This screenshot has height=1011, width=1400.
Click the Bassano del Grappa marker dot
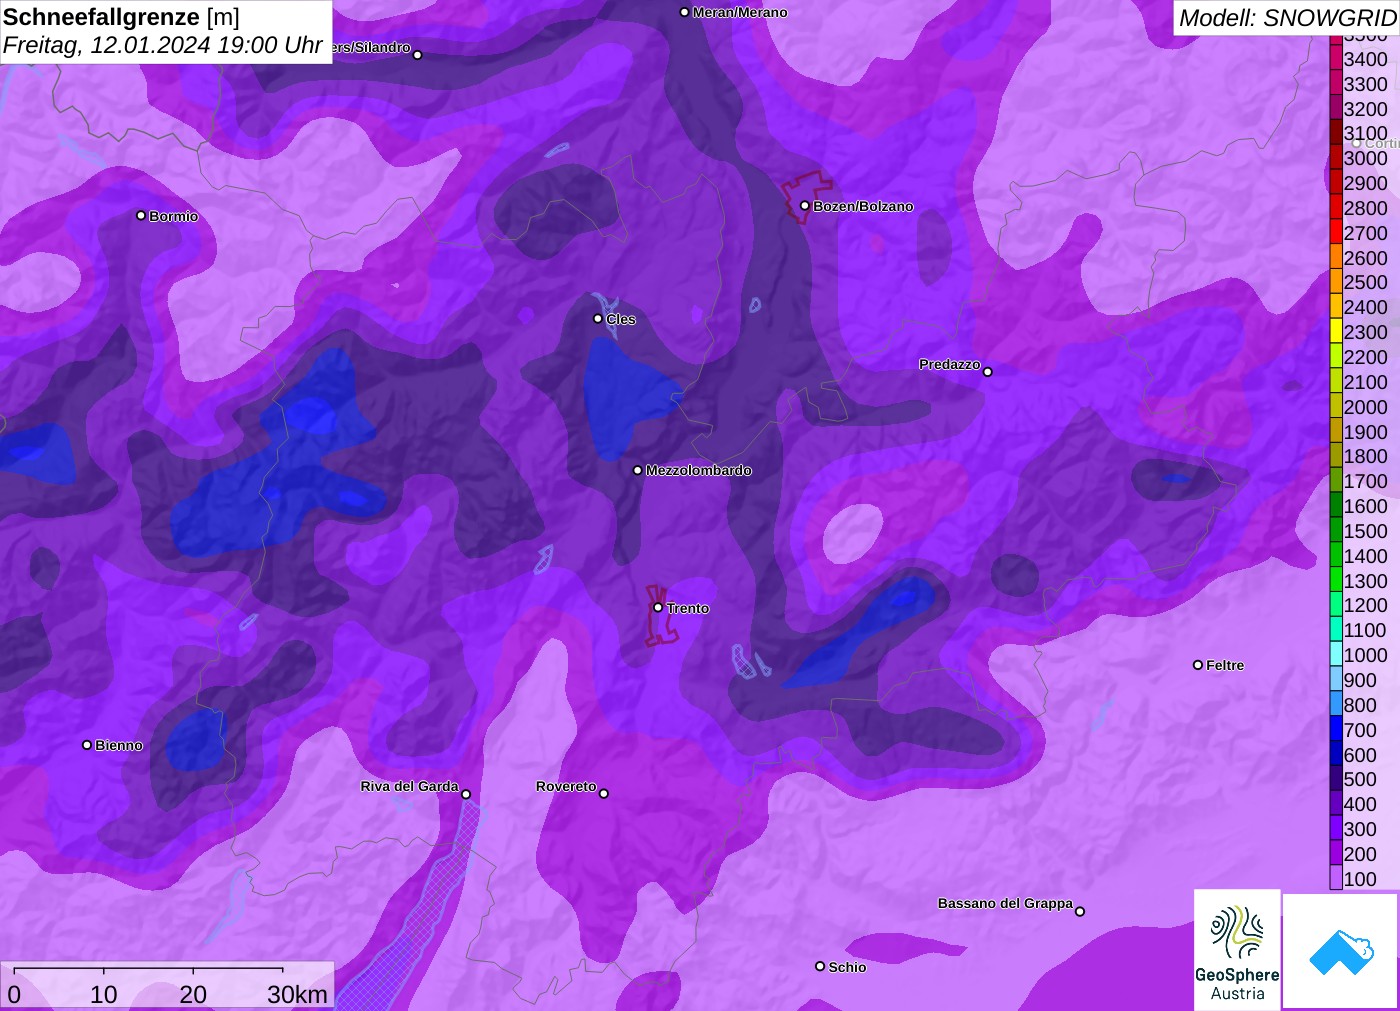pyautogui.click(x=1080, y=911)
